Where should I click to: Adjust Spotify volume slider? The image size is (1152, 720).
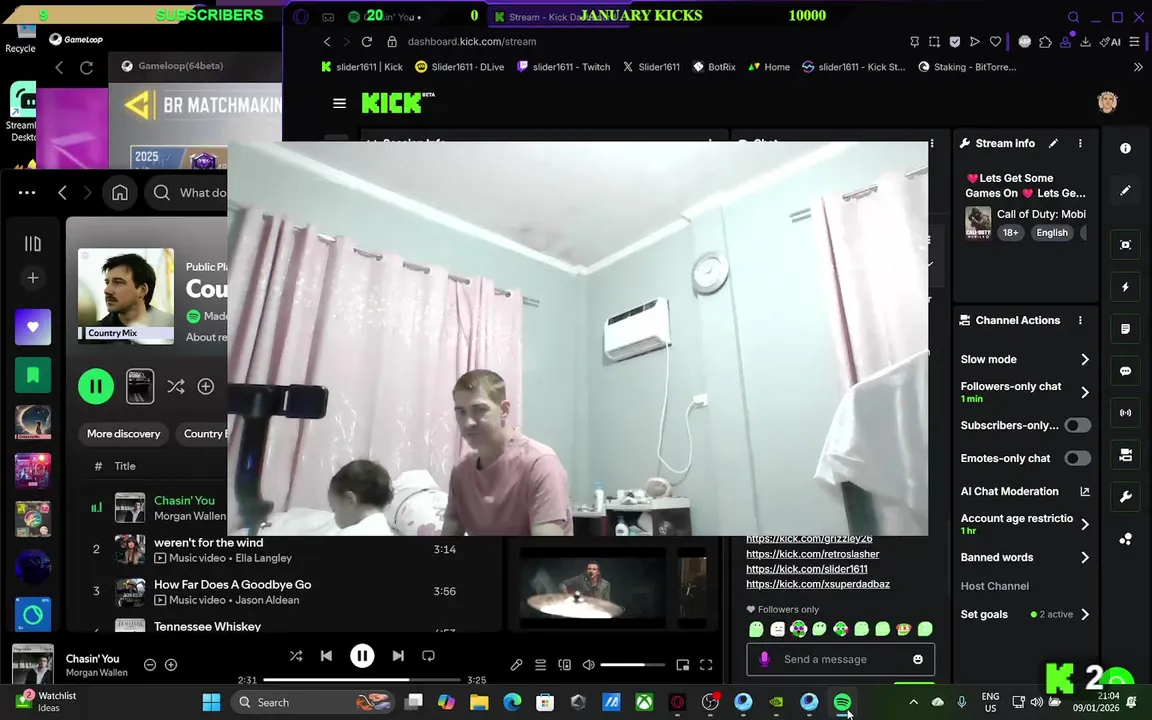[x=633, y=665]
